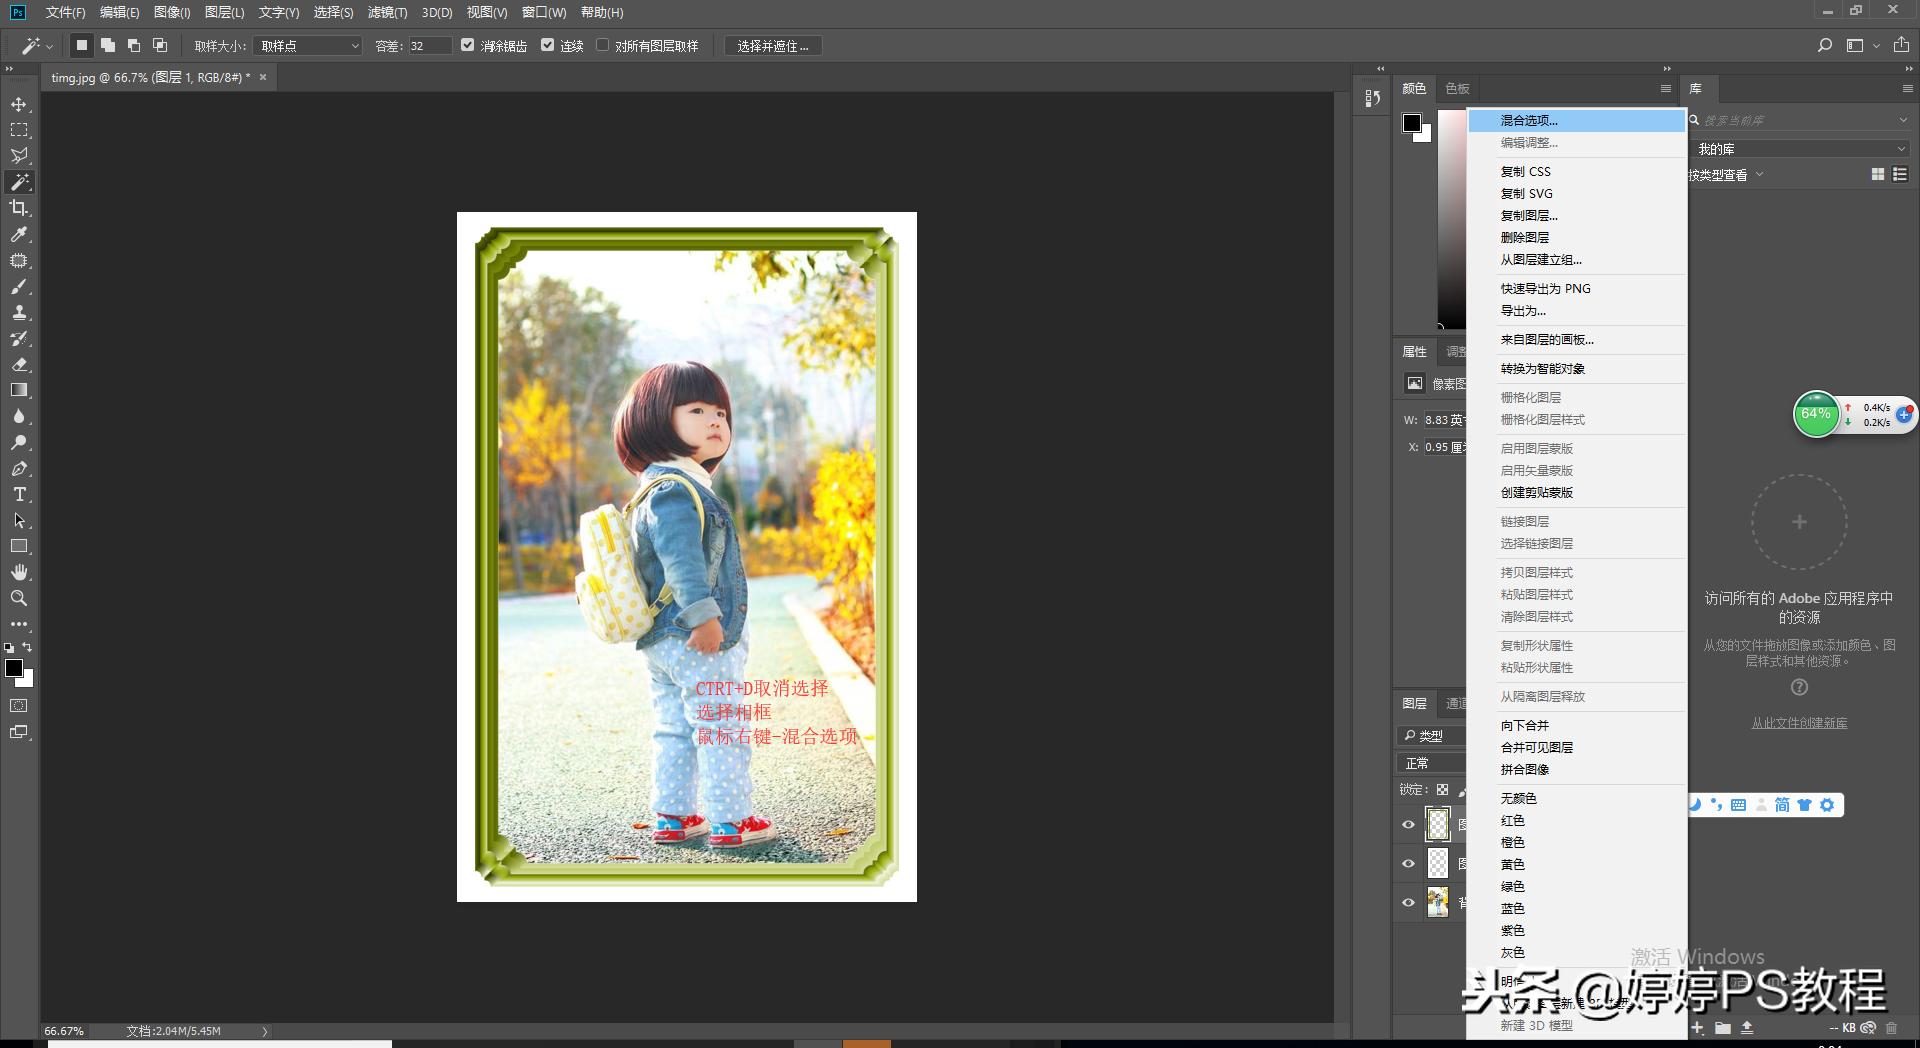
Task: Toggle the 消除锯齿 anti-alias checkbox
Action: pos(467,45)
